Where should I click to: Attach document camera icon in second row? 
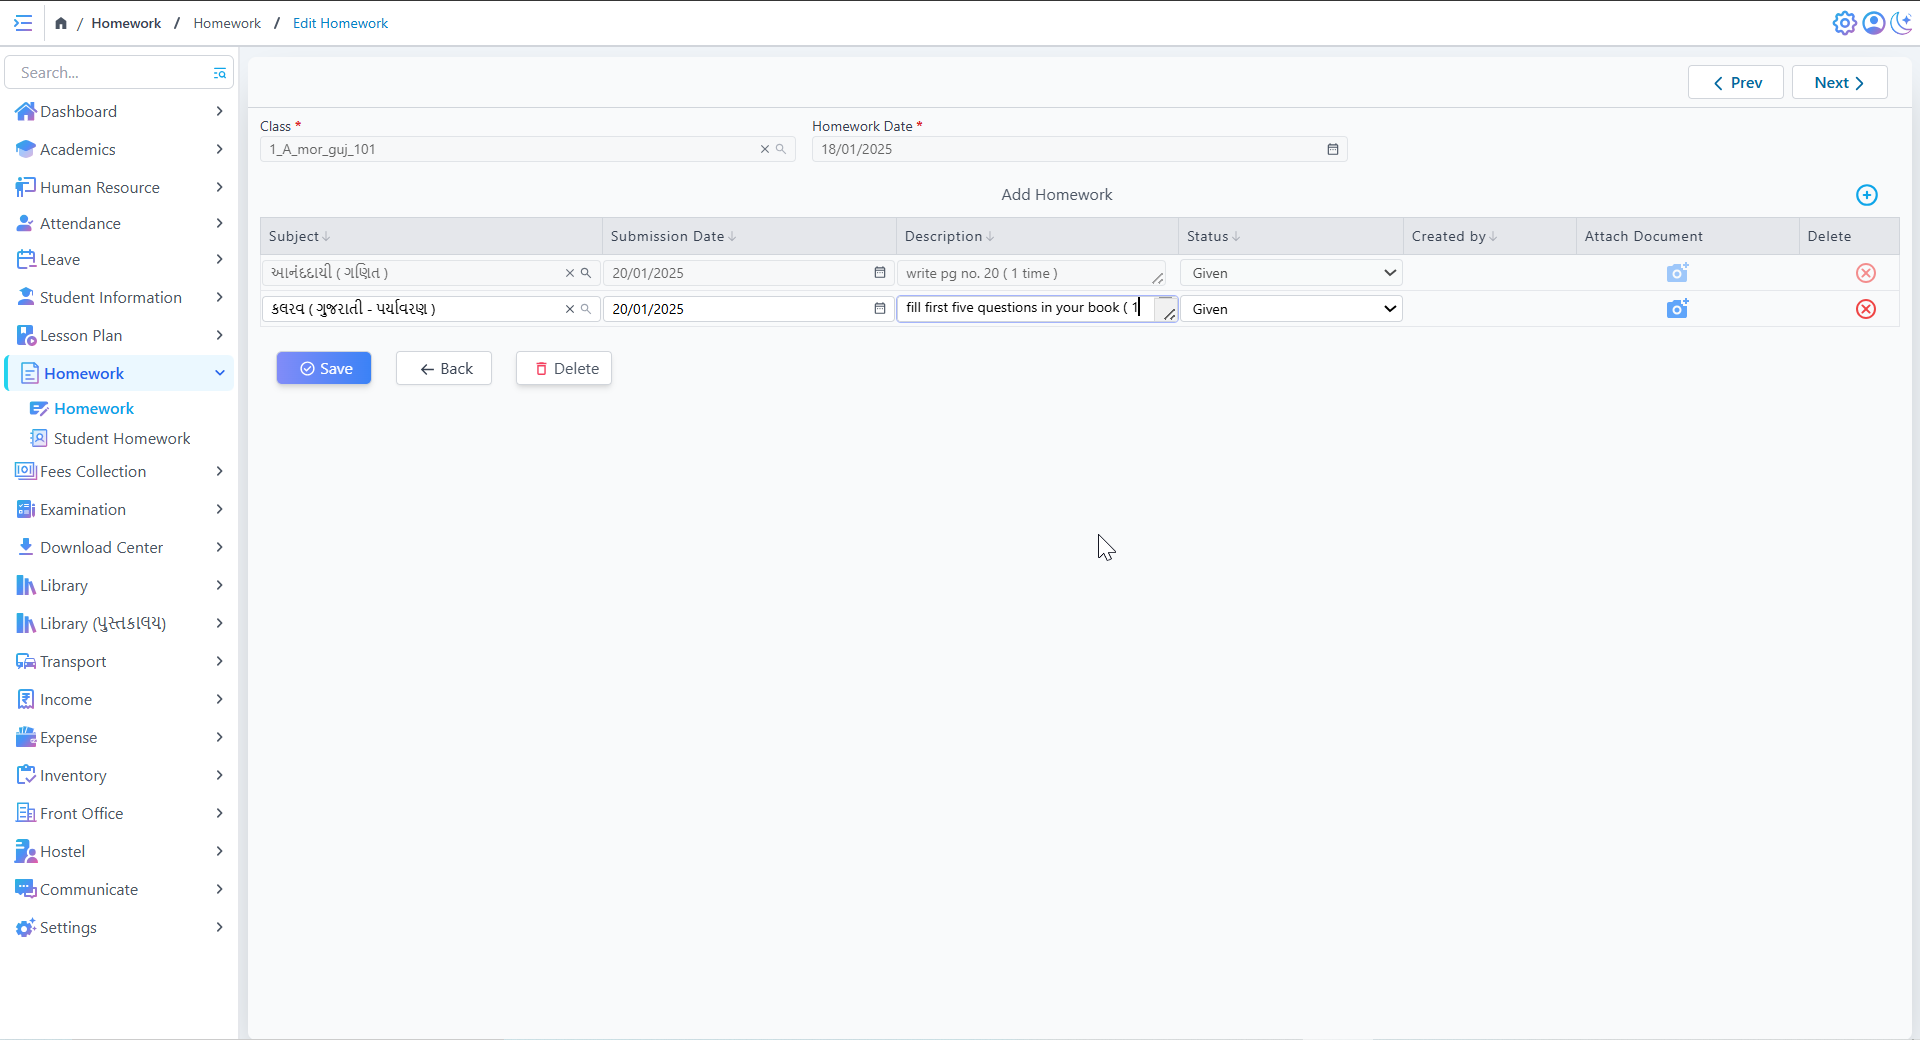[x=1677, y=309]
